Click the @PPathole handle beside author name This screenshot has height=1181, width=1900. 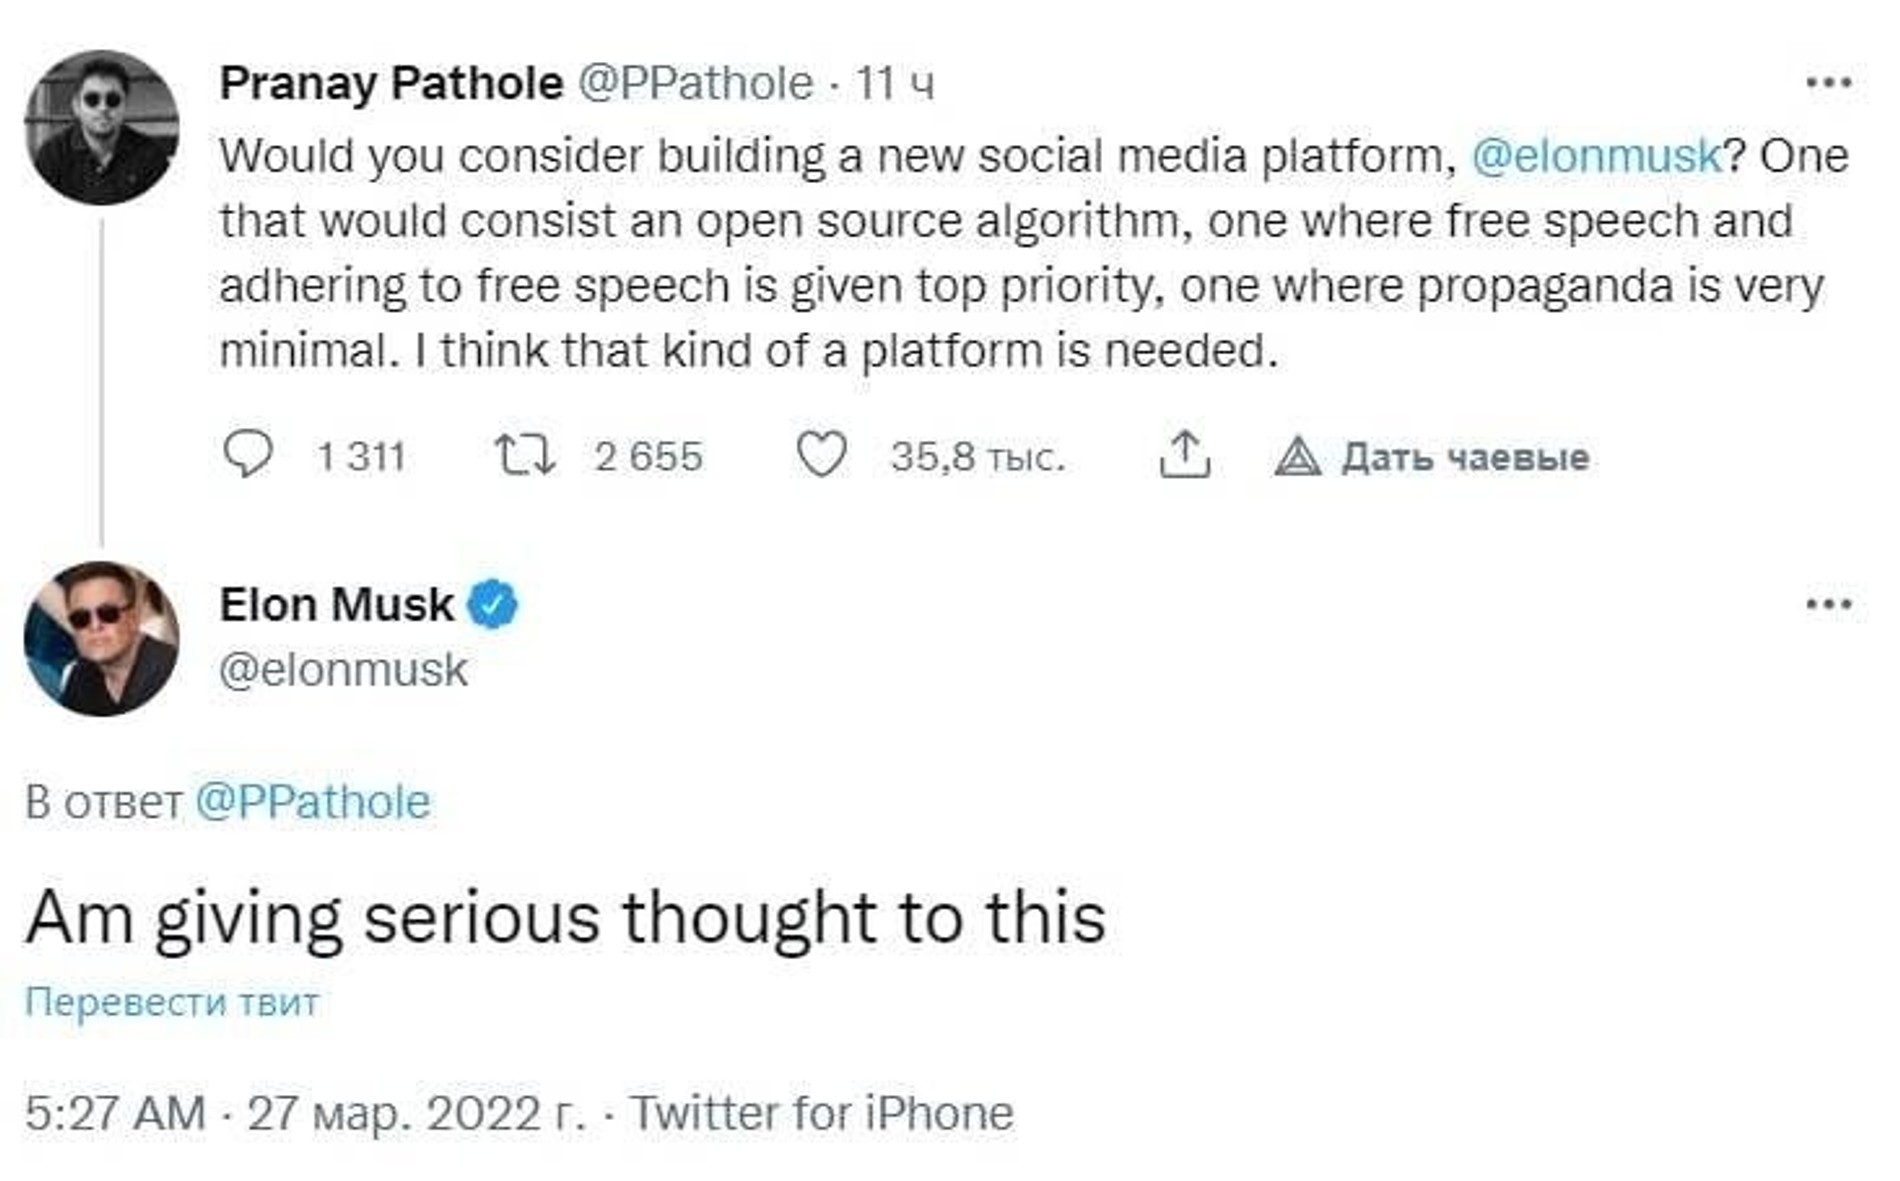(695, 83)
